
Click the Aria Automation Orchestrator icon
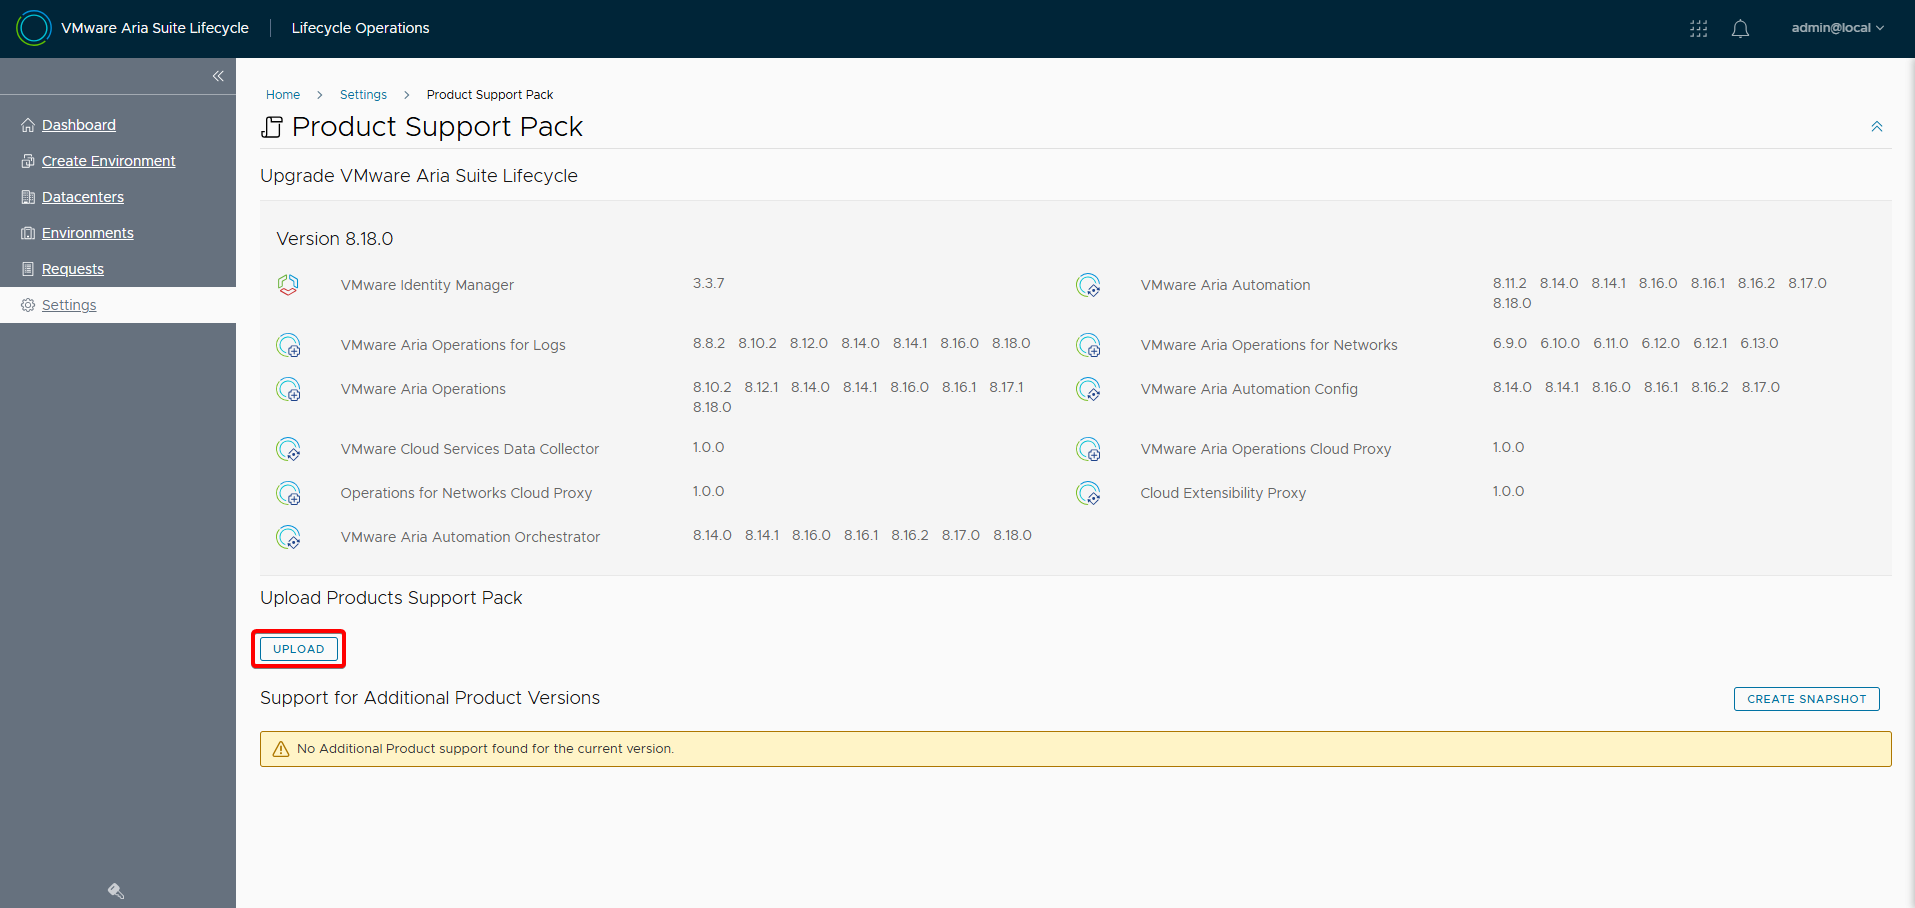coord(288,538)
